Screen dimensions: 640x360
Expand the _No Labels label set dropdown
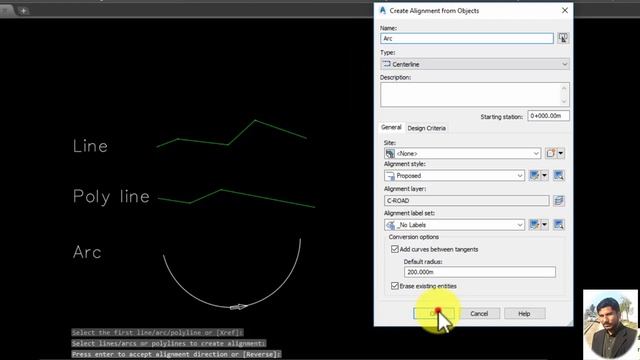coord(454,225)
